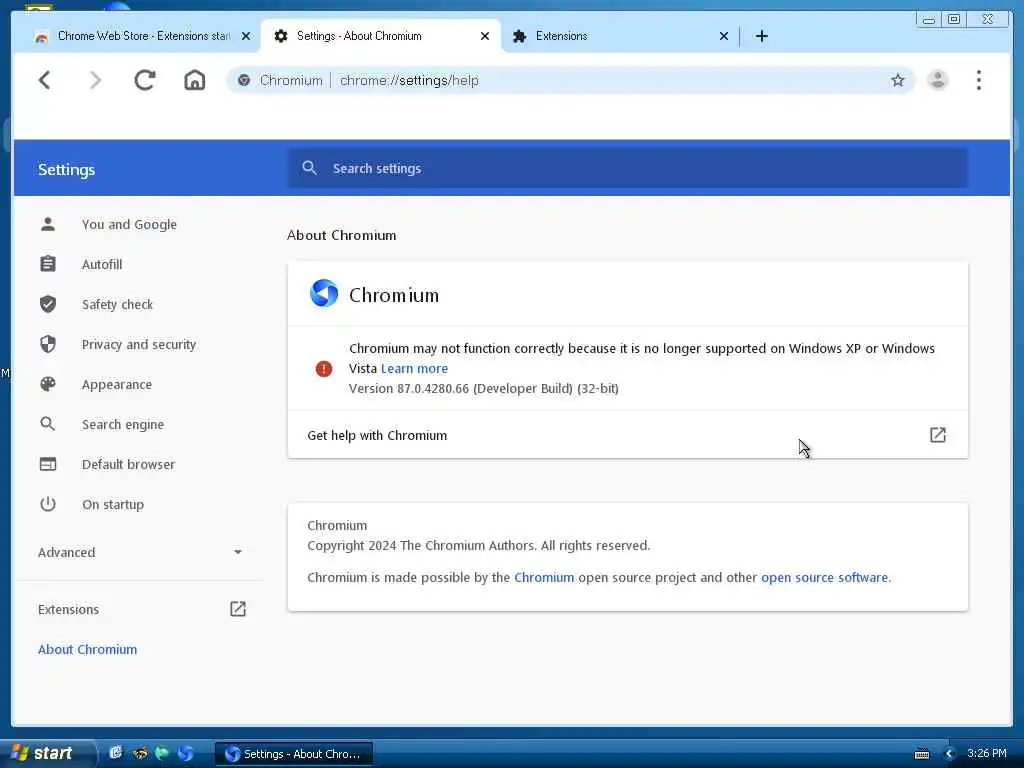Click the first quick launch icon

[x=116, y=753]
